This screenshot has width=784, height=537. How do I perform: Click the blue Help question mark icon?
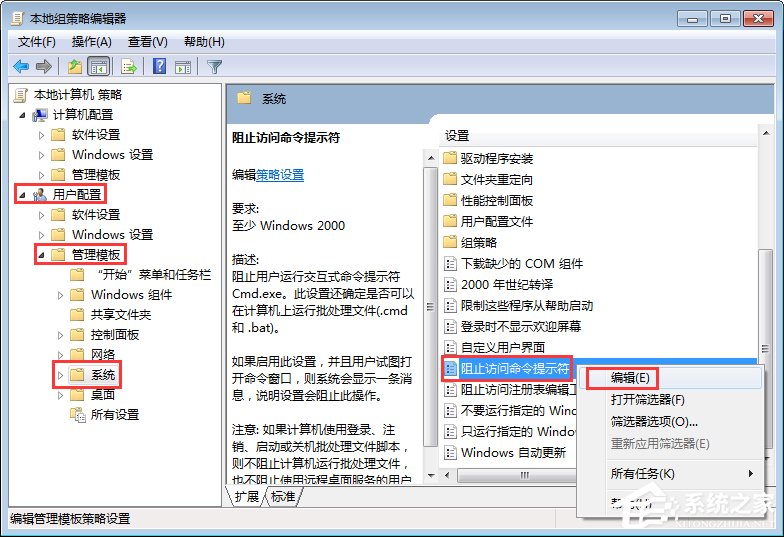pos(160,66)
